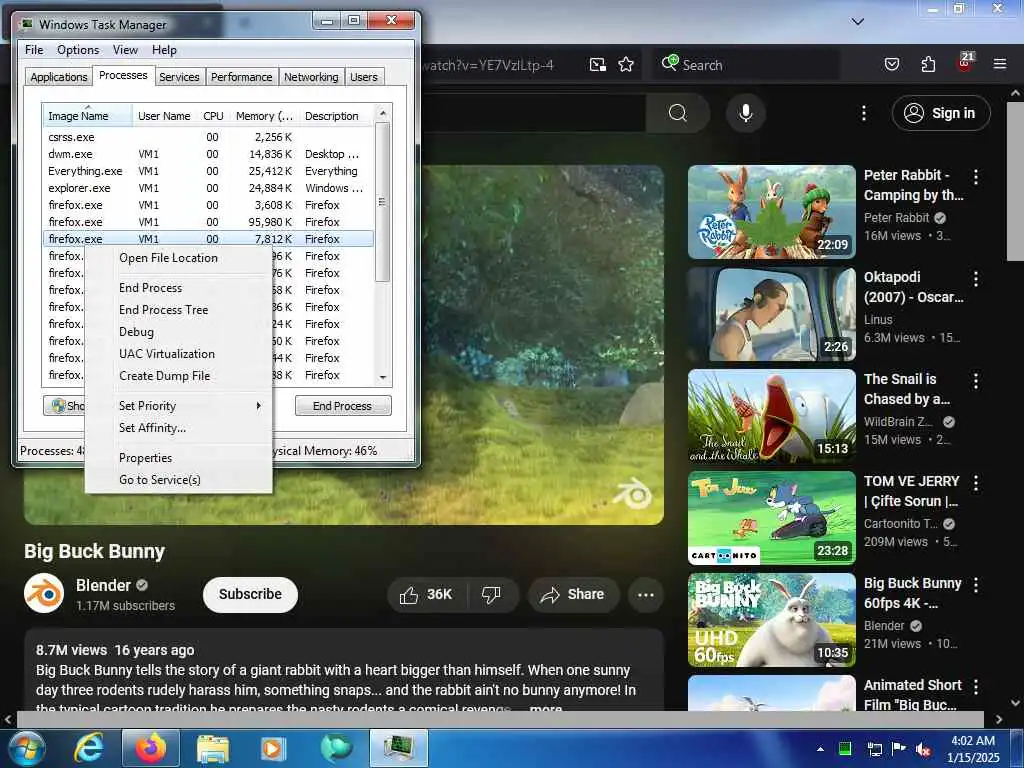Image resolution: width=1024 pixels, height=768 pixels.
Task: Select Debug in context menu
Action: click(x=136, y=332)
